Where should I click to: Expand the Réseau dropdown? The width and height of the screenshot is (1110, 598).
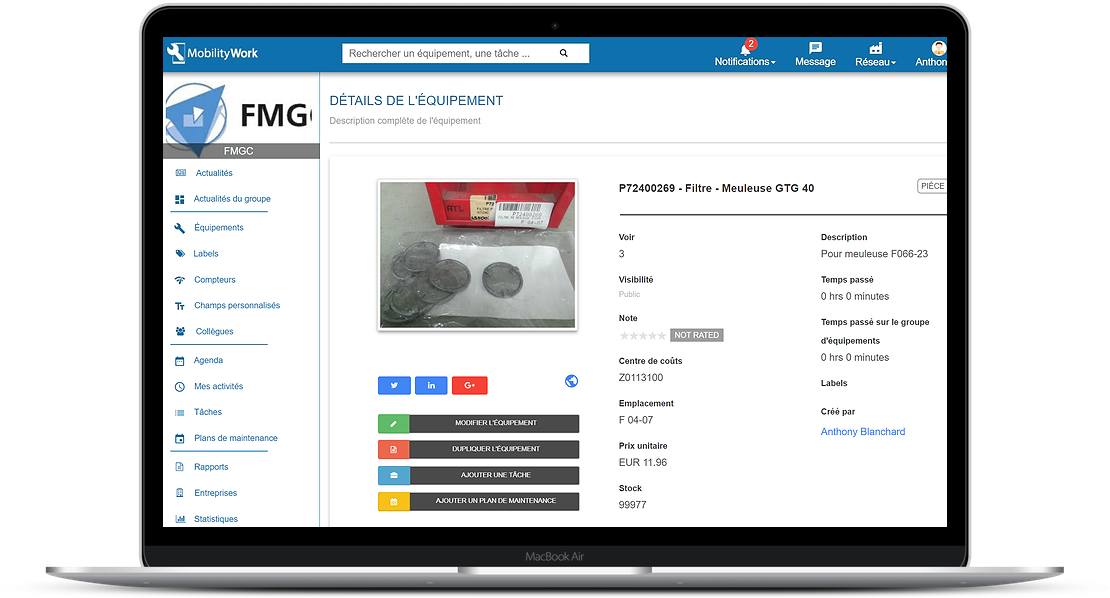[876, 54]
